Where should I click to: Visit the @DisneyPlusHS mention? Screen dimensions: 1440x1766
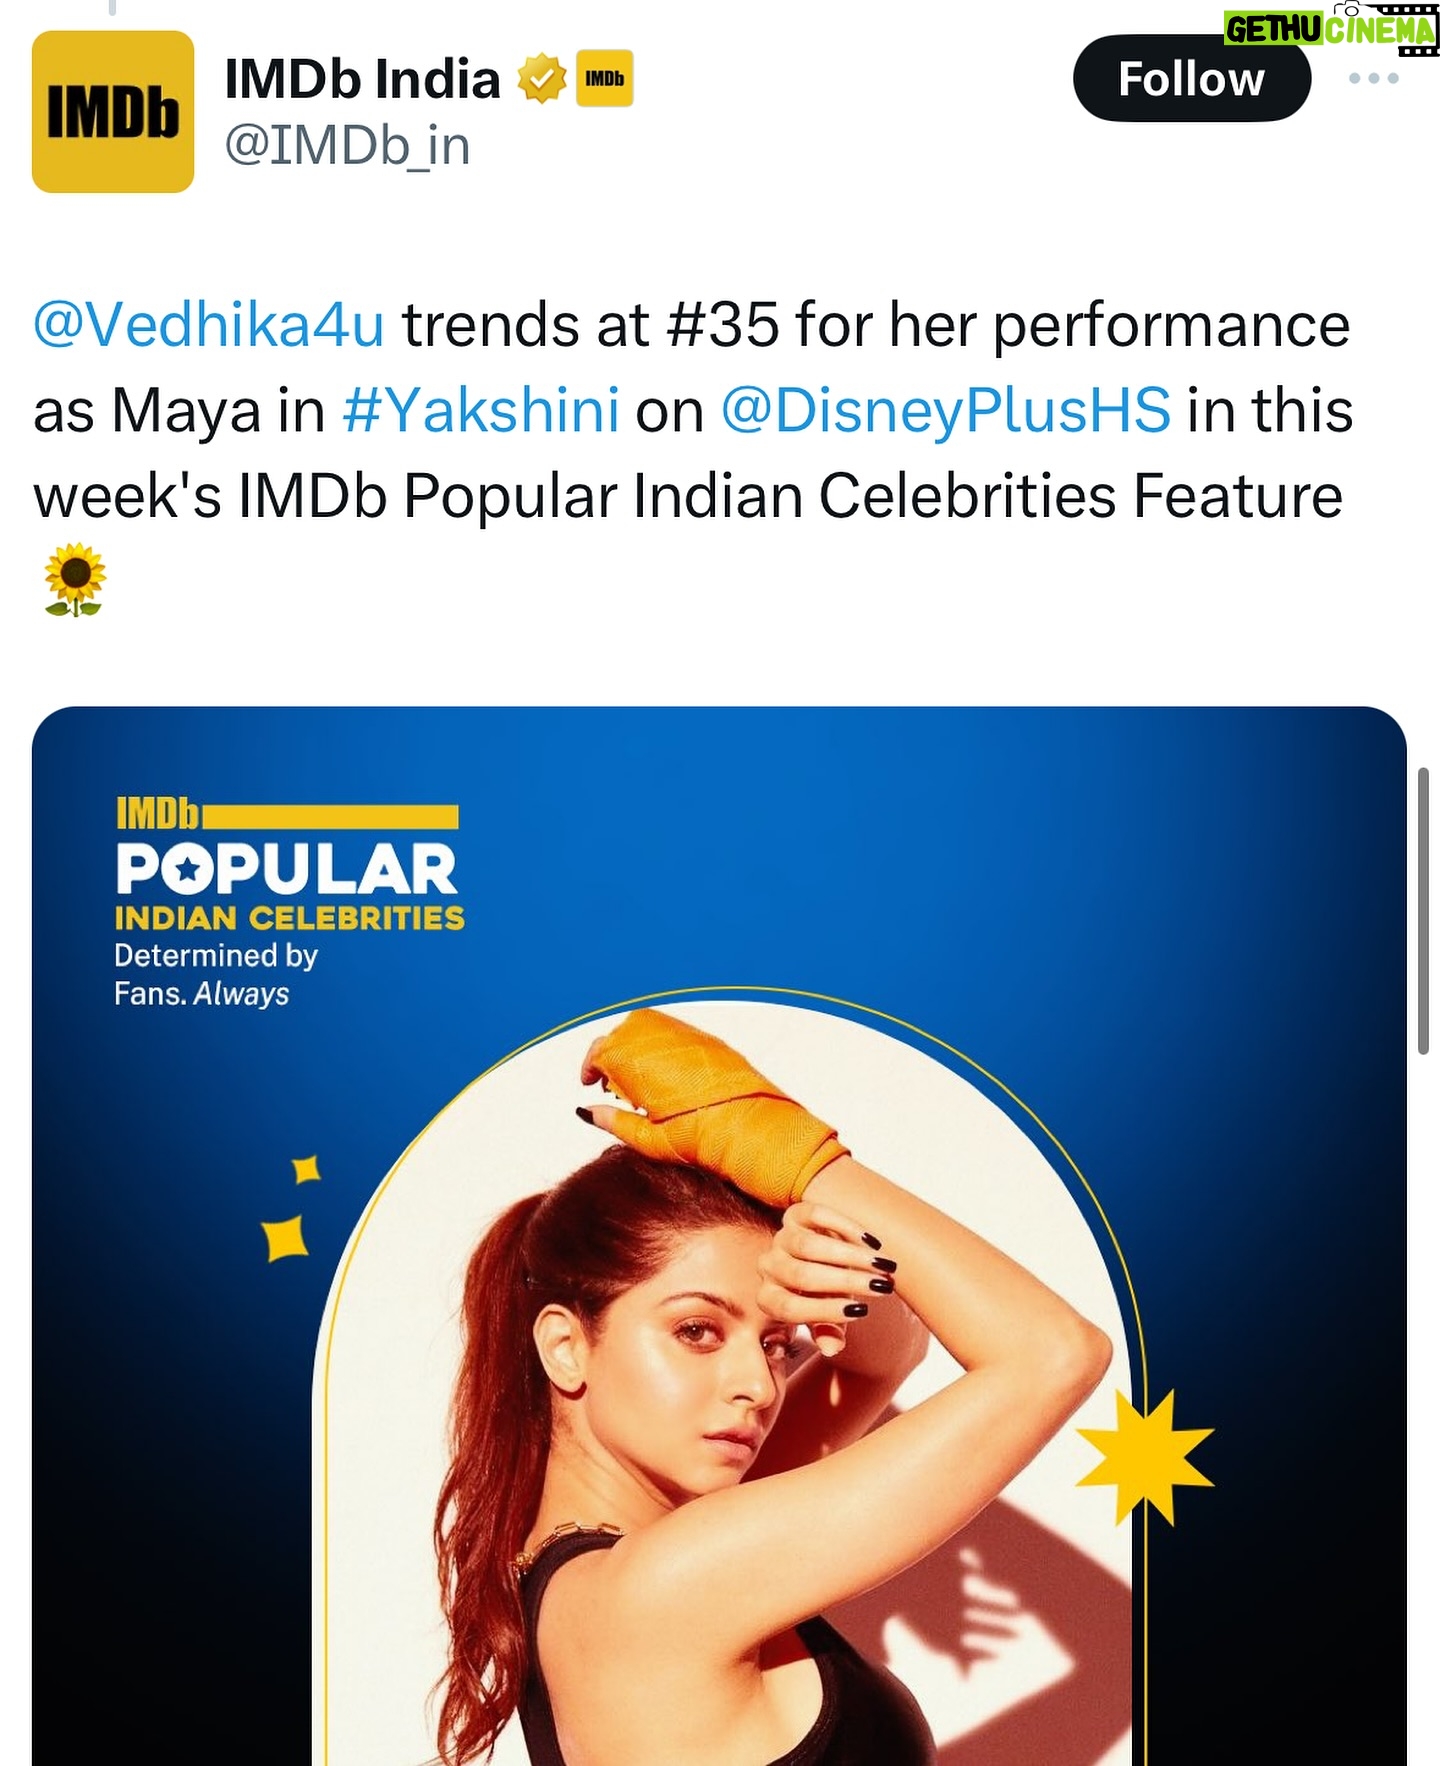coord(945,410)
